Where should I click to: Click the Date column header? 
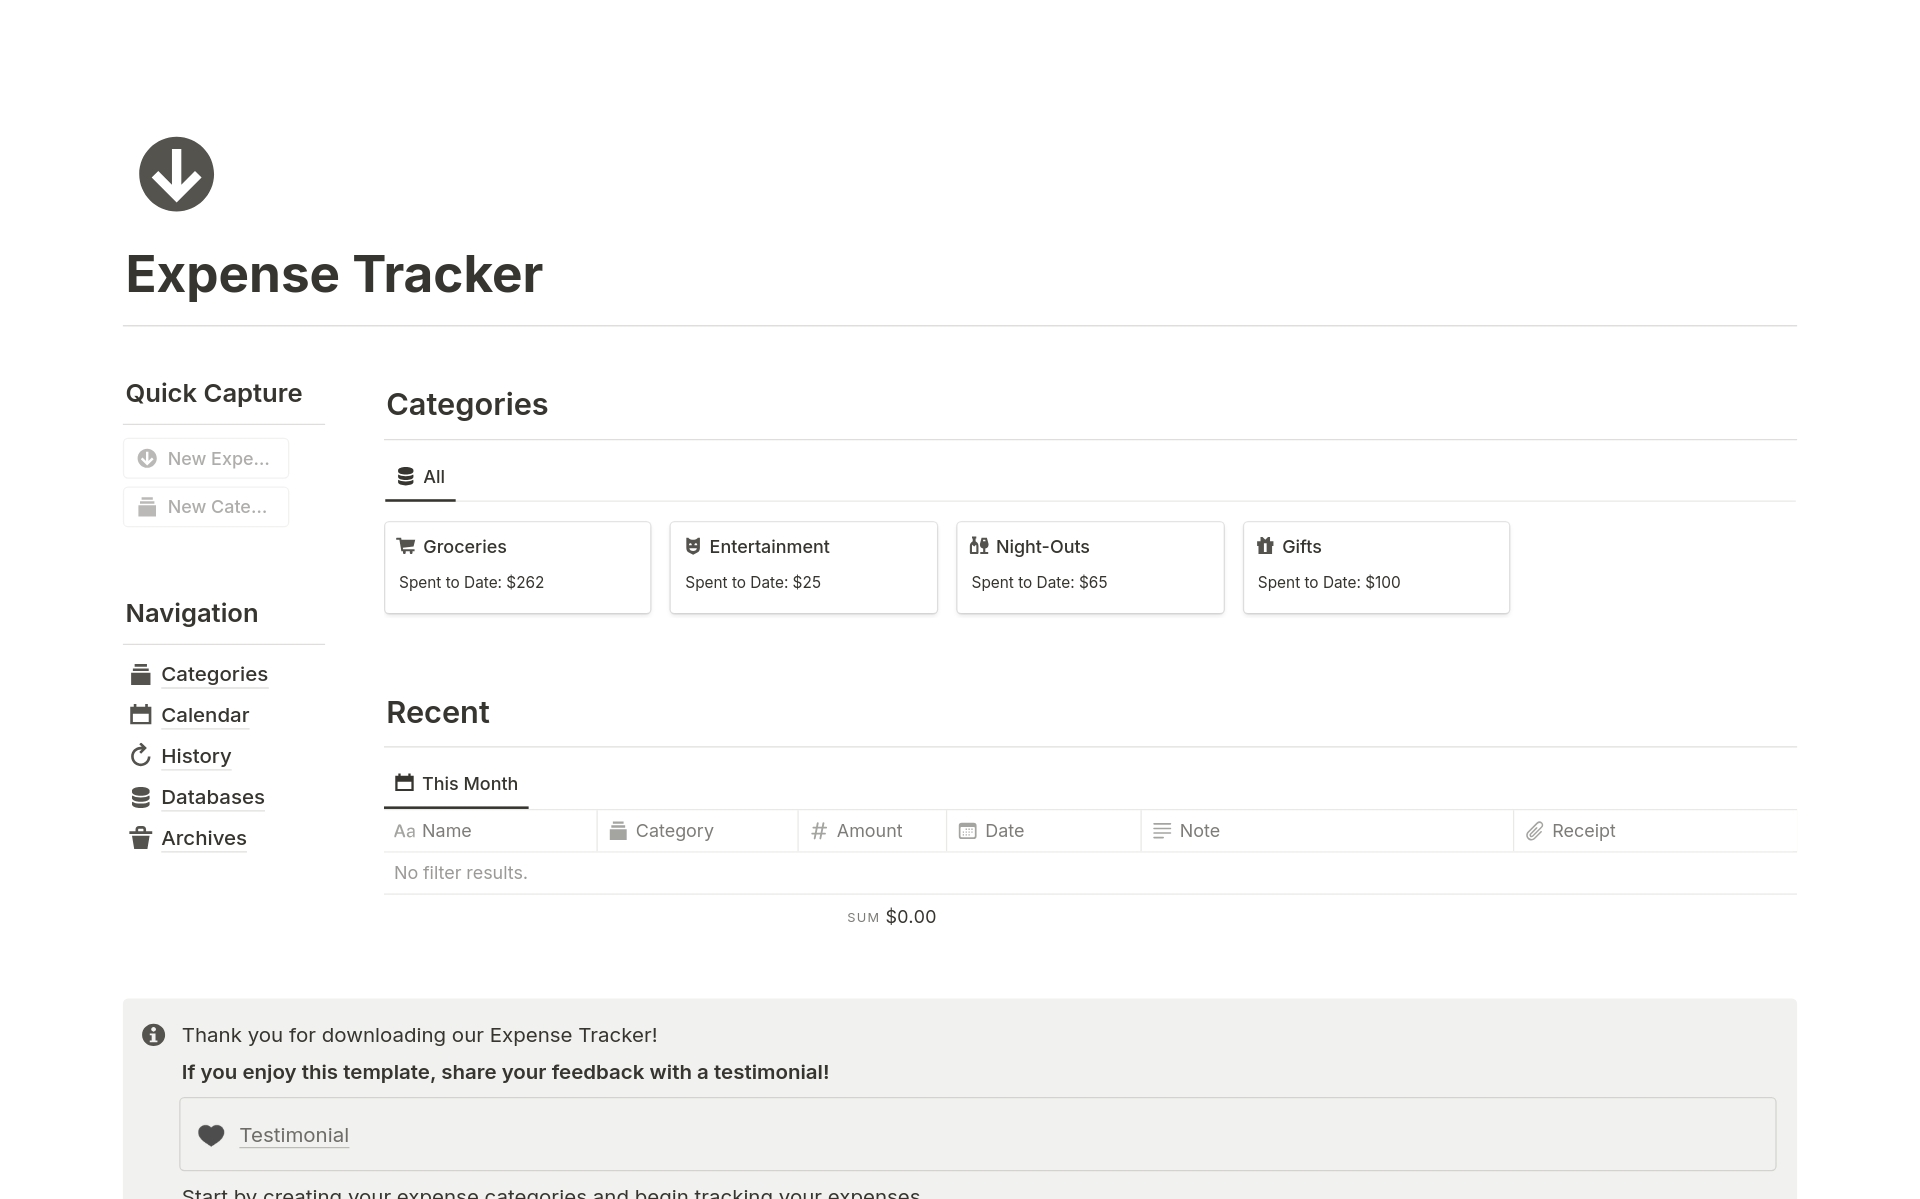pos(1003,831)
